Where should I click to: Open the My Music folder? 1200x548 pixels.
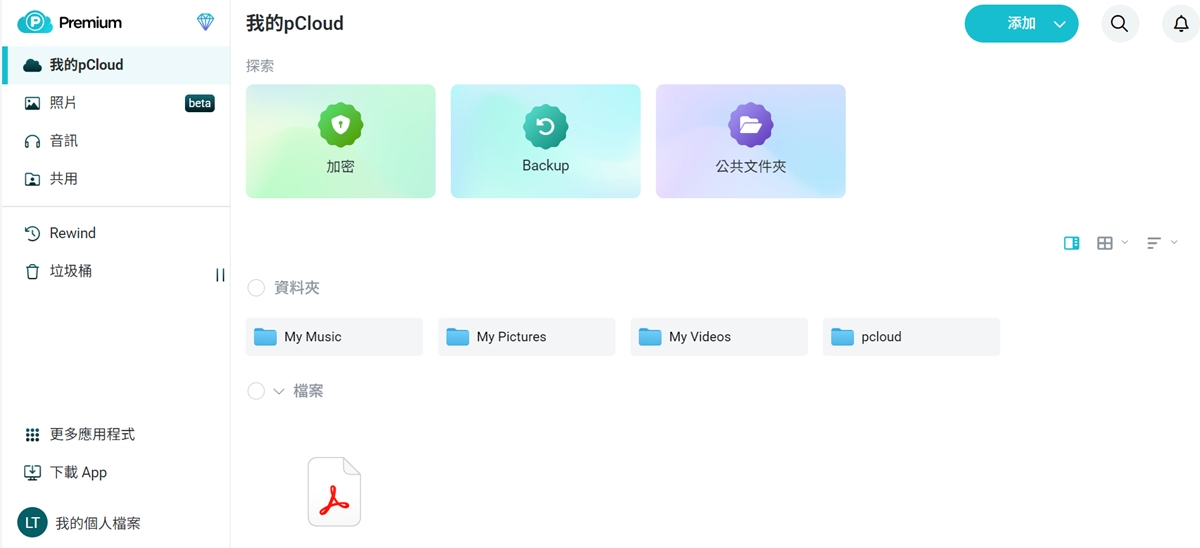click(334, 337)
